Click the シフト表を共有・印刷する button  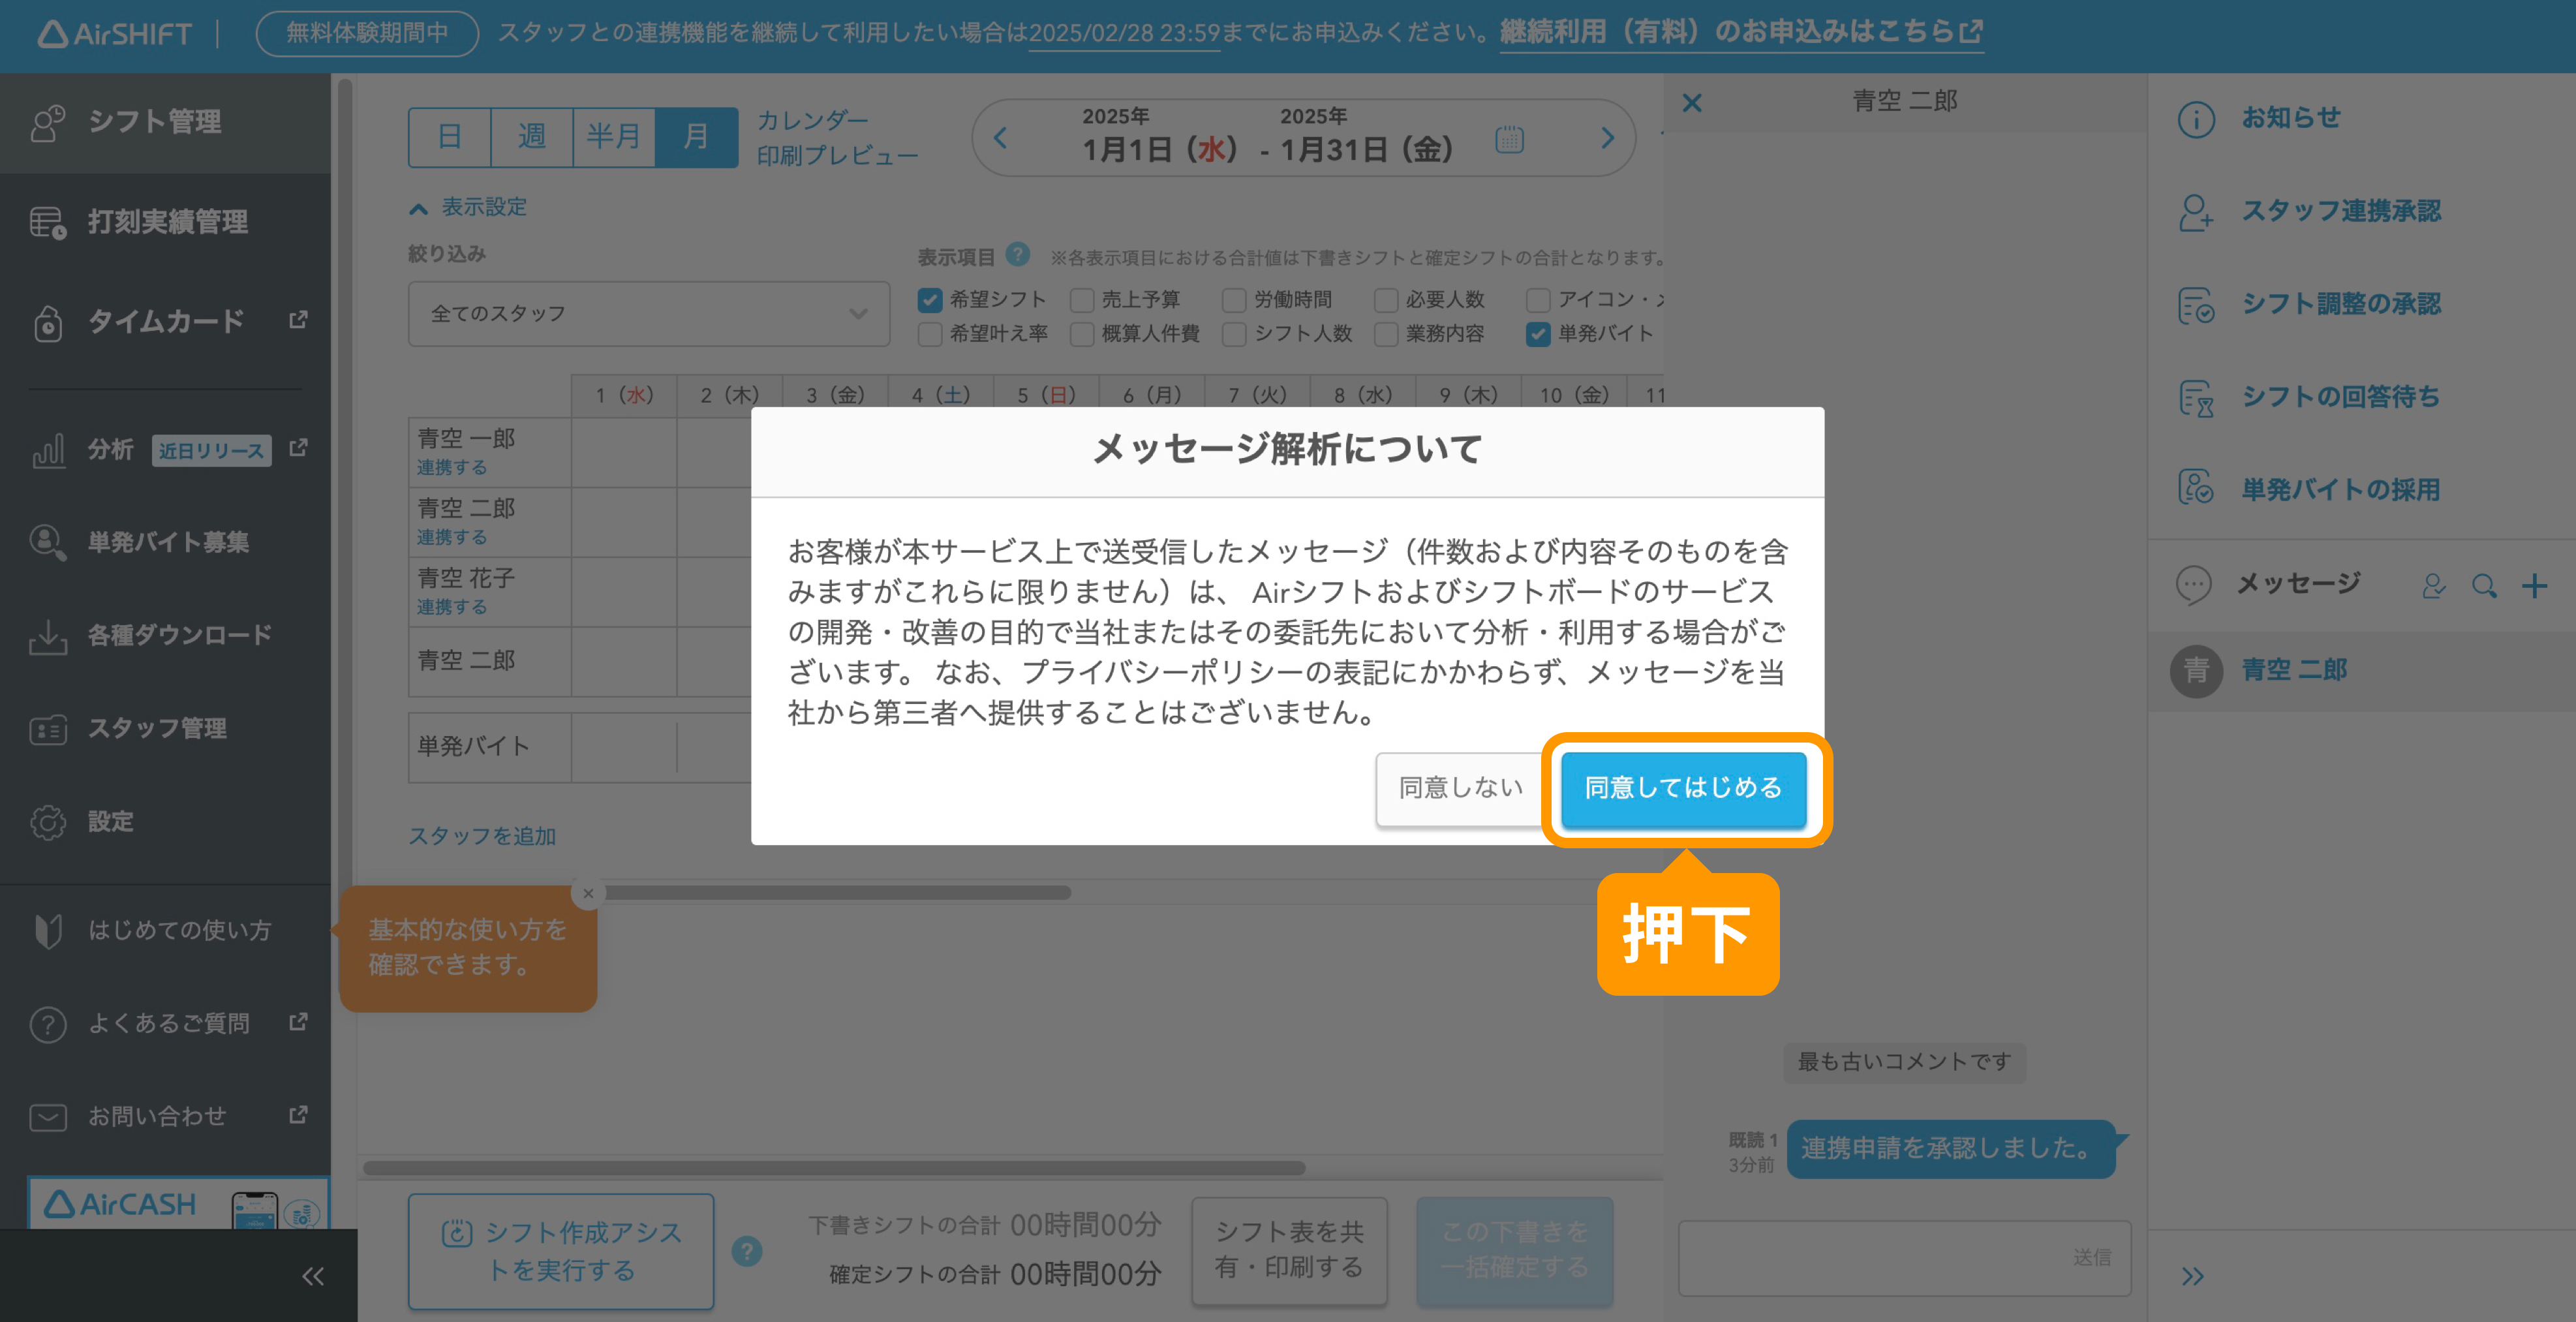pos(1289,1250)
